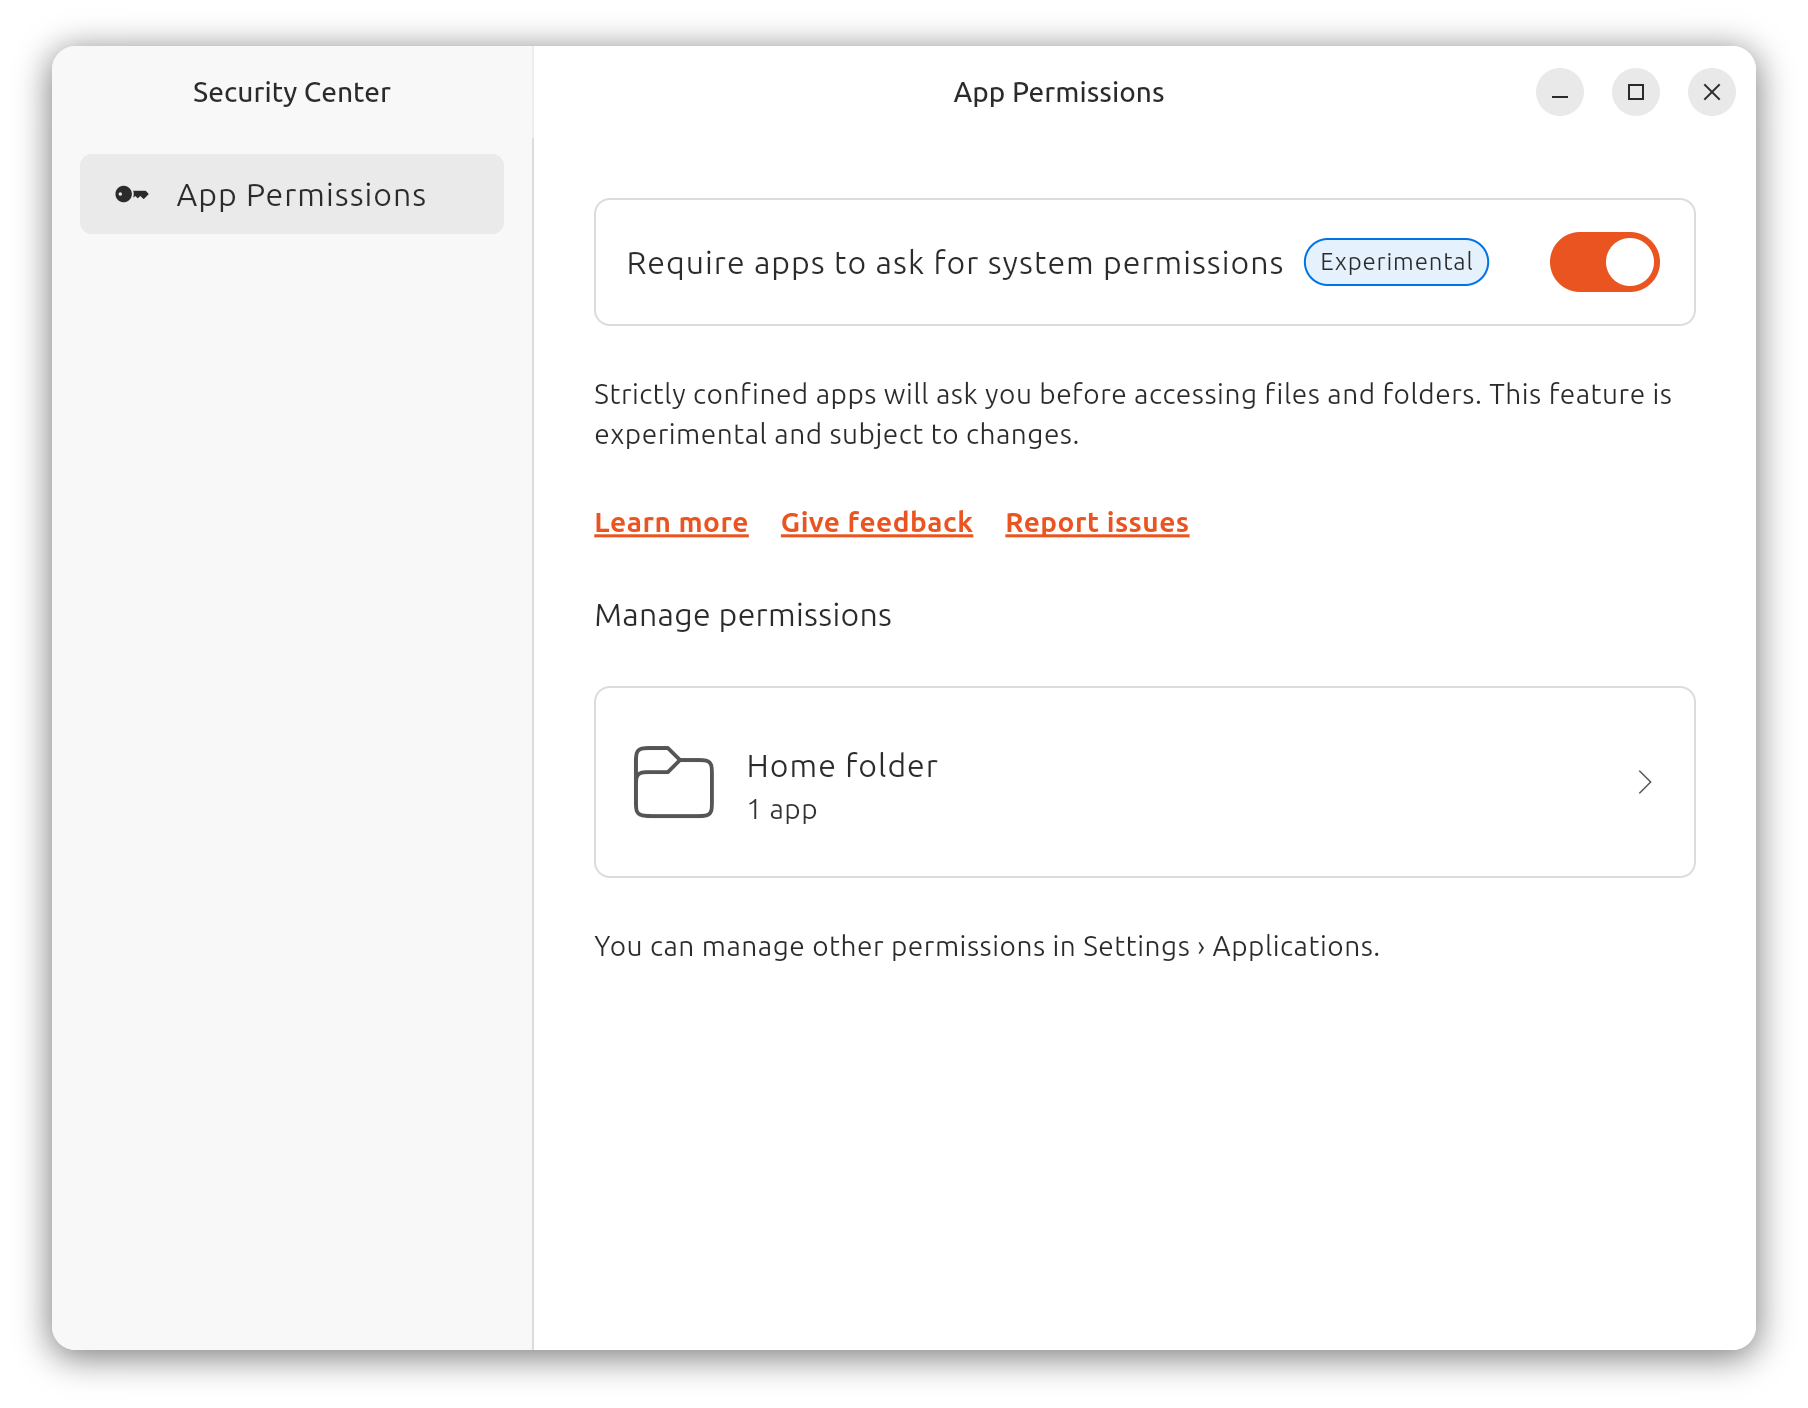Screen dimensions: 1808x1408
Task: Open Home folder details via the chevron
Action: (1645, 783)
